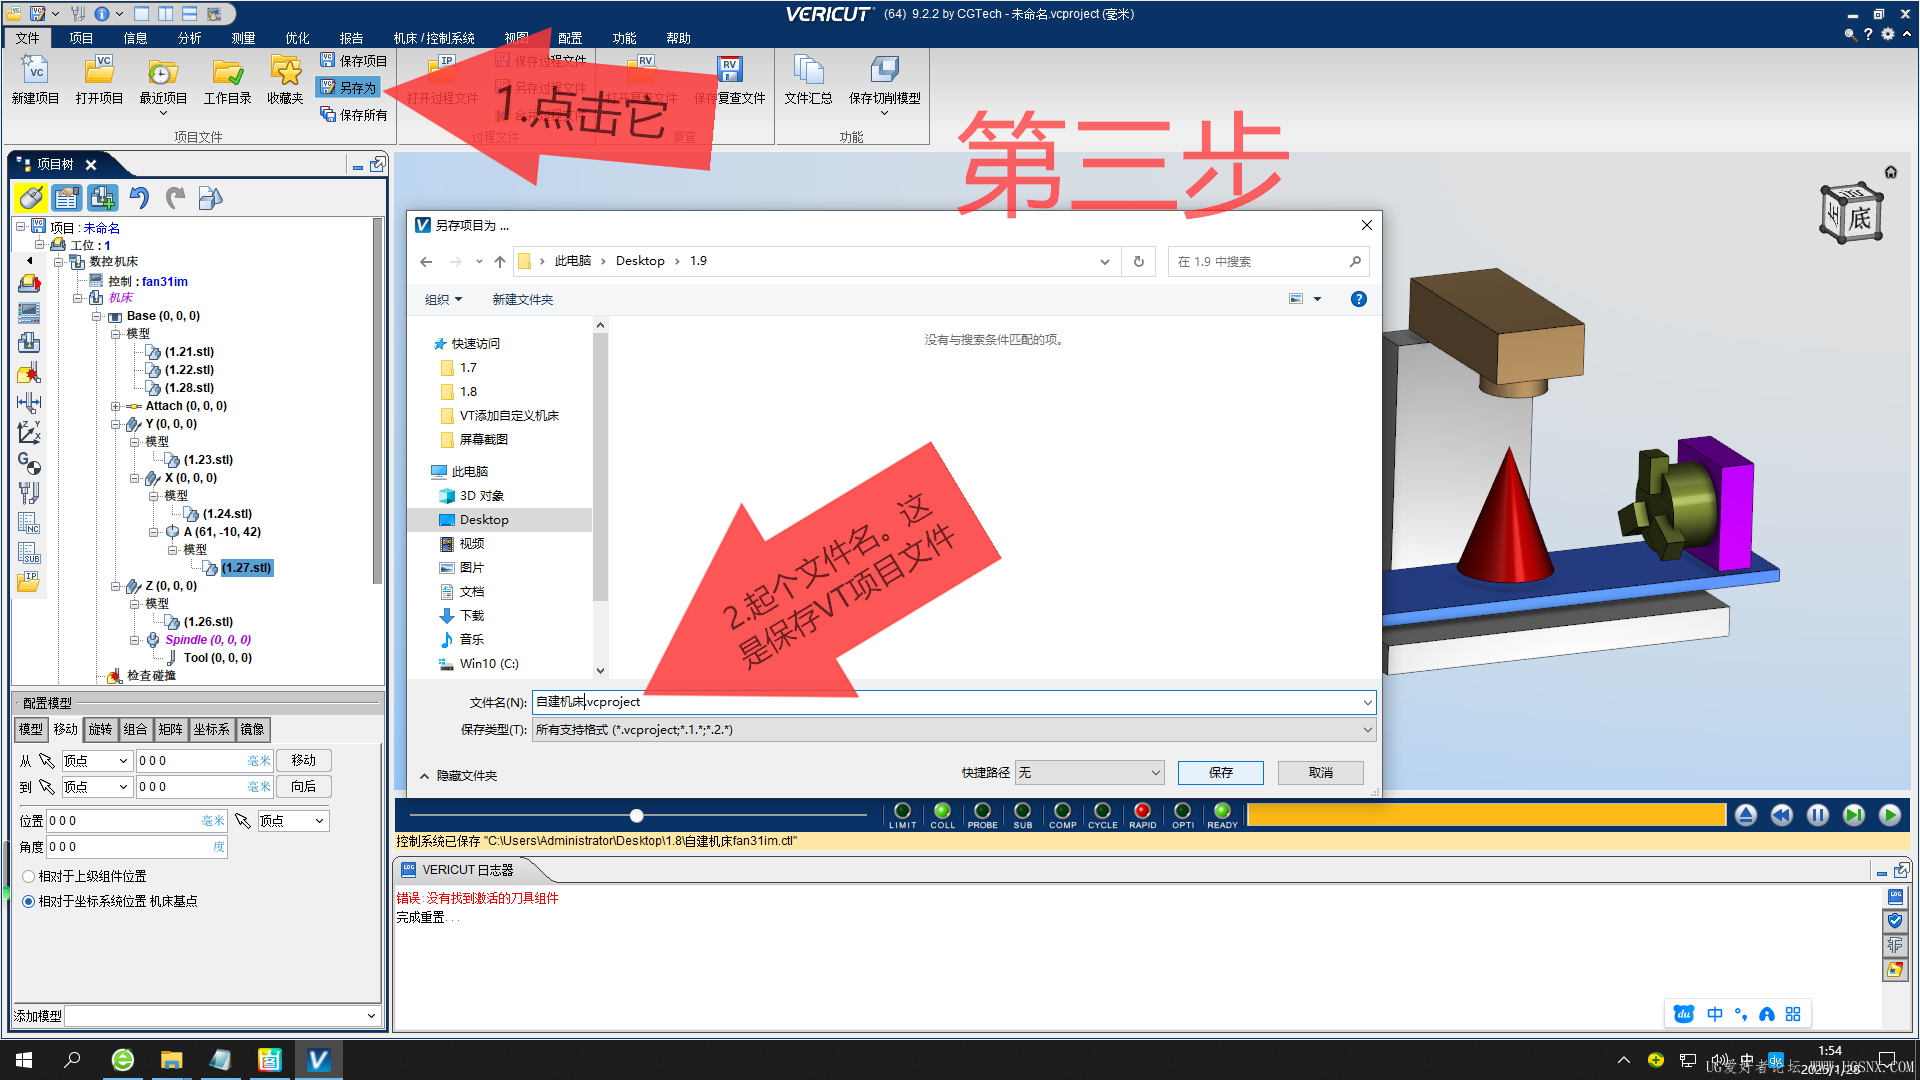Toggle the PROBE status light
1920x1080 pixels.
pyautogui.click(x=982, y=811)
